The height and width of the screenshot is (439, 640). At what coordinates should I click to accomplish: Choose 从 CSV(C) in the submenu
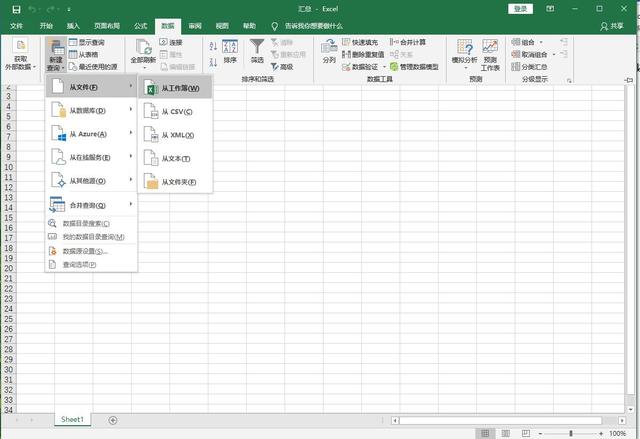point(175,111)
